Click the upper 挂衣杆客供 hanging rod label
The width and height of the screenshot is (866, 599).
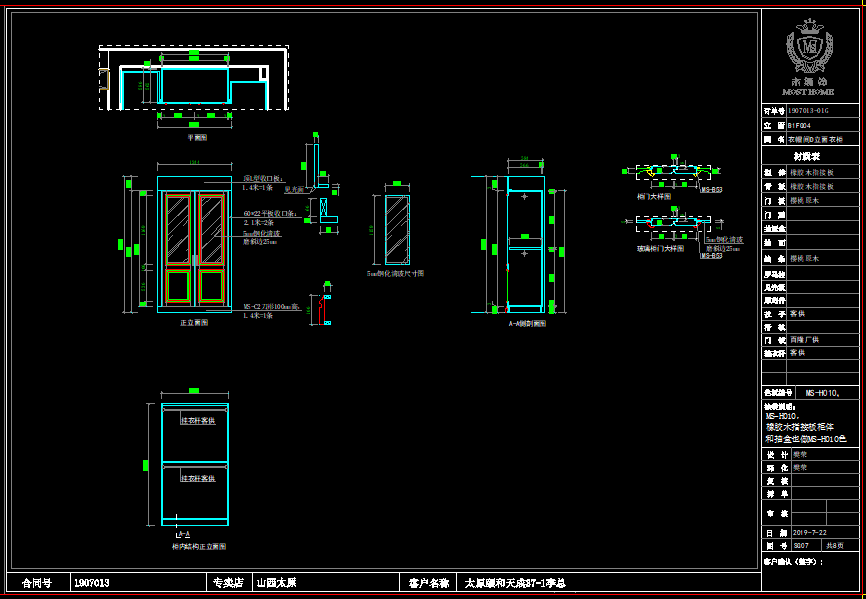[x=197, y=421]
